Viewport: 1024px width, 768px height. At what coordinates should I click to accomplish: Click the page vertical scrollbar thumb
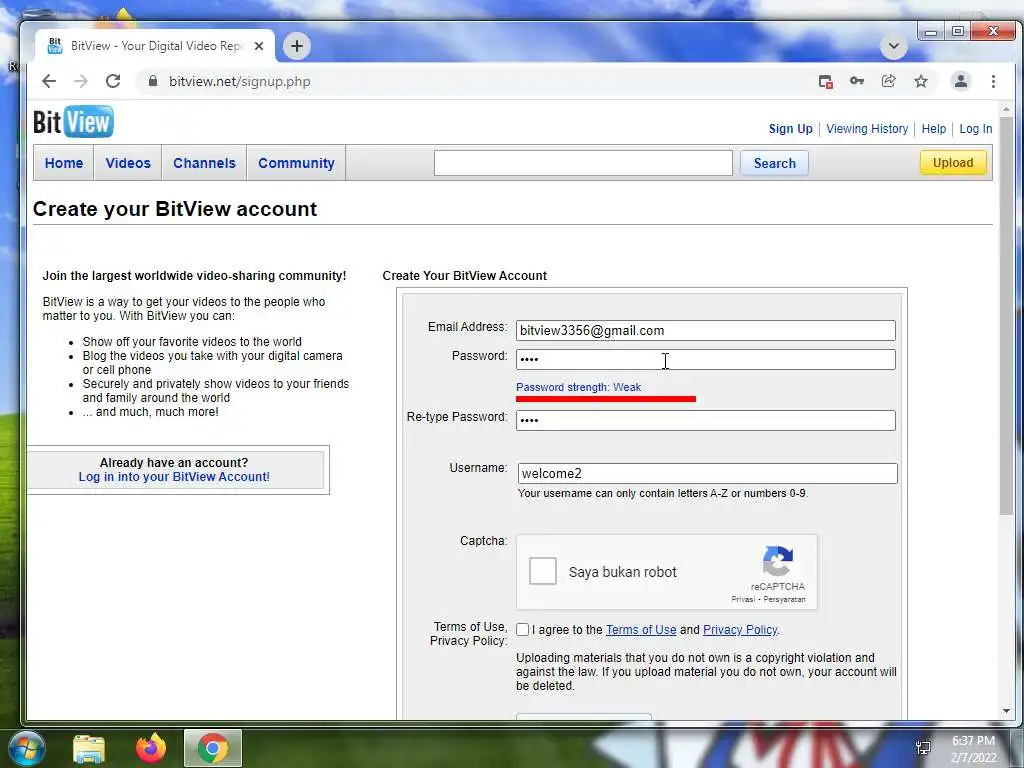(x=1006, y=315)
